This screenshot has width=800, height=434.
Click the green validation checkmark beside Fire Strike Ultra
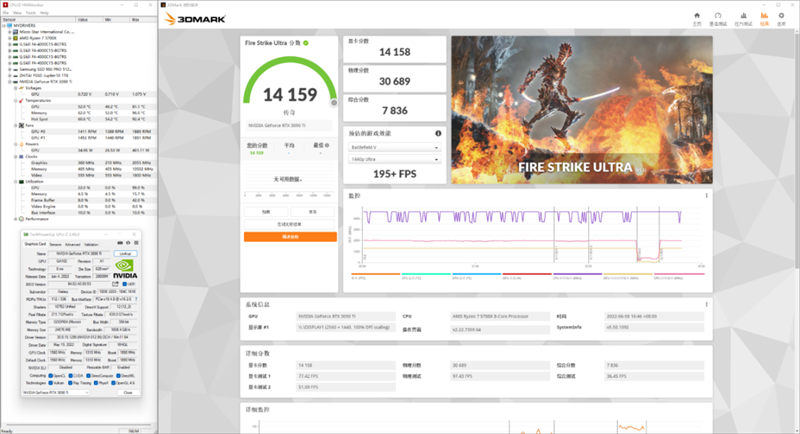306,44
